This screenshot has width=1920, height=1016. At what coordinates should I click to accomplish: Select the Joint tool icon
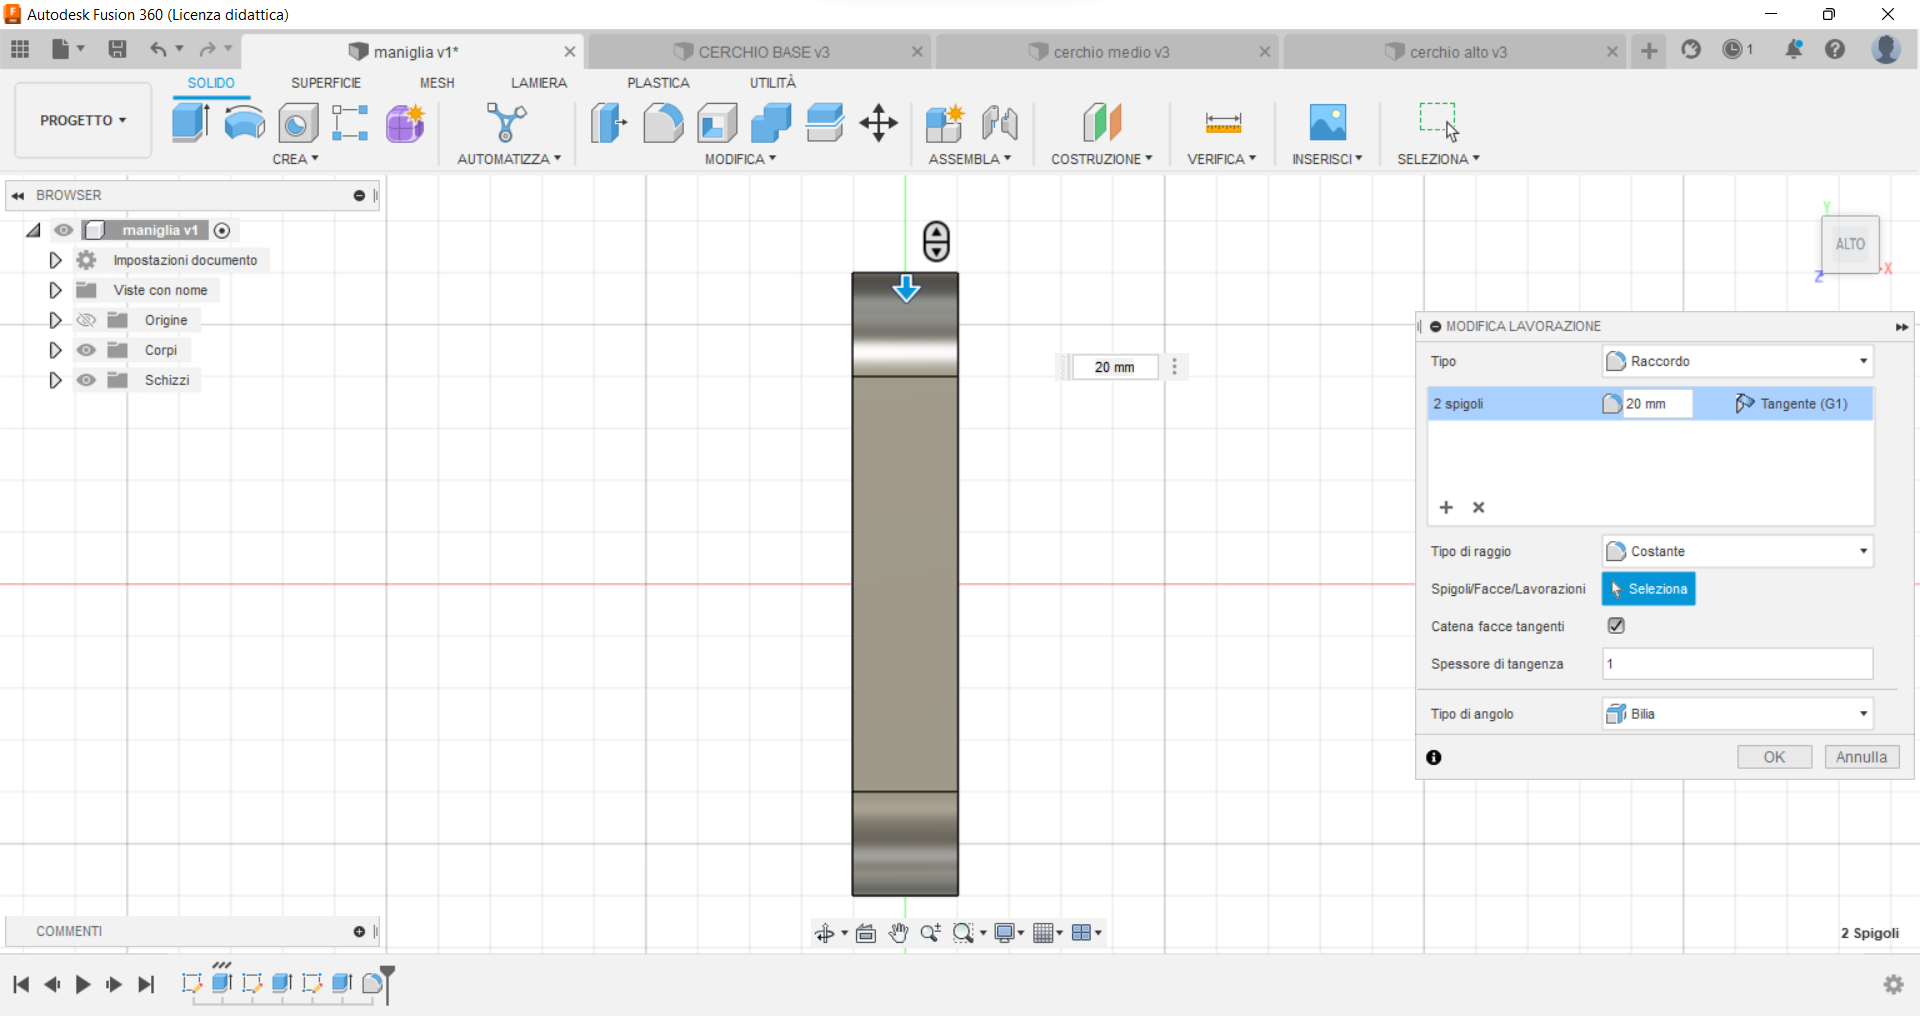pyautogui.click(x=999, y=123)
